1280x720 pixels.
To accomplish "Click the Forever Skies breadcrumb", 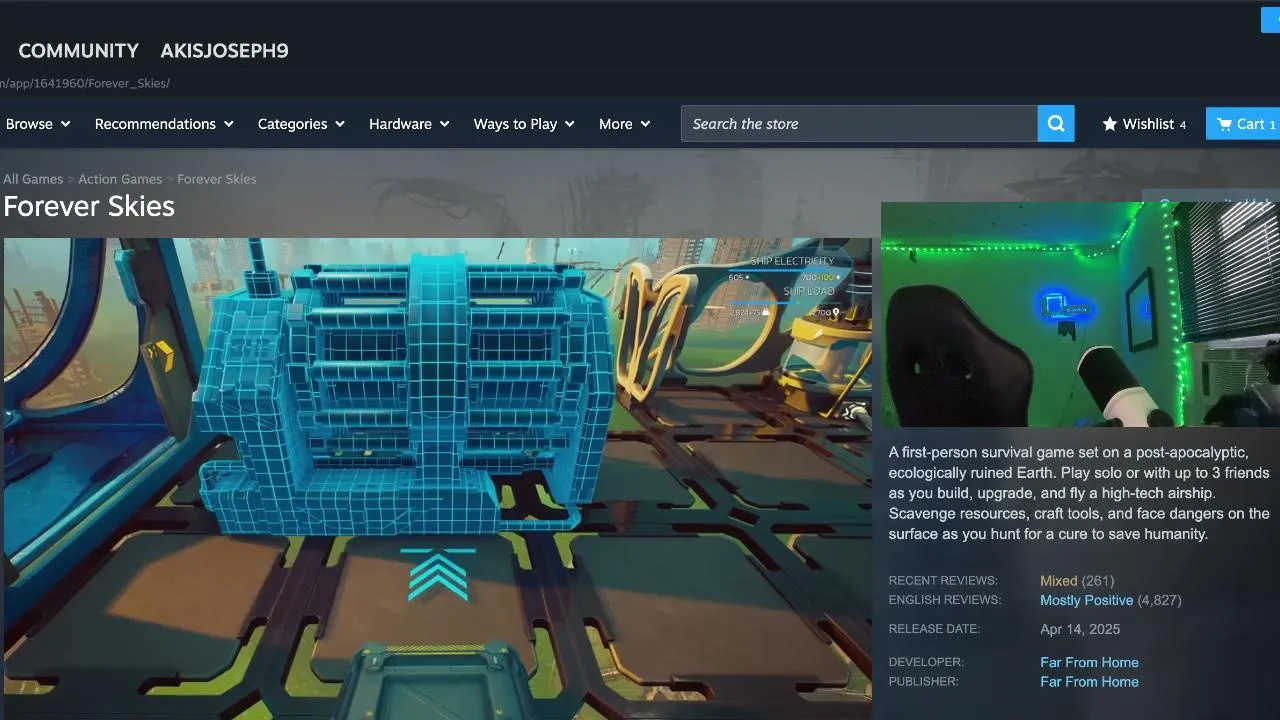I will point(217,179).
